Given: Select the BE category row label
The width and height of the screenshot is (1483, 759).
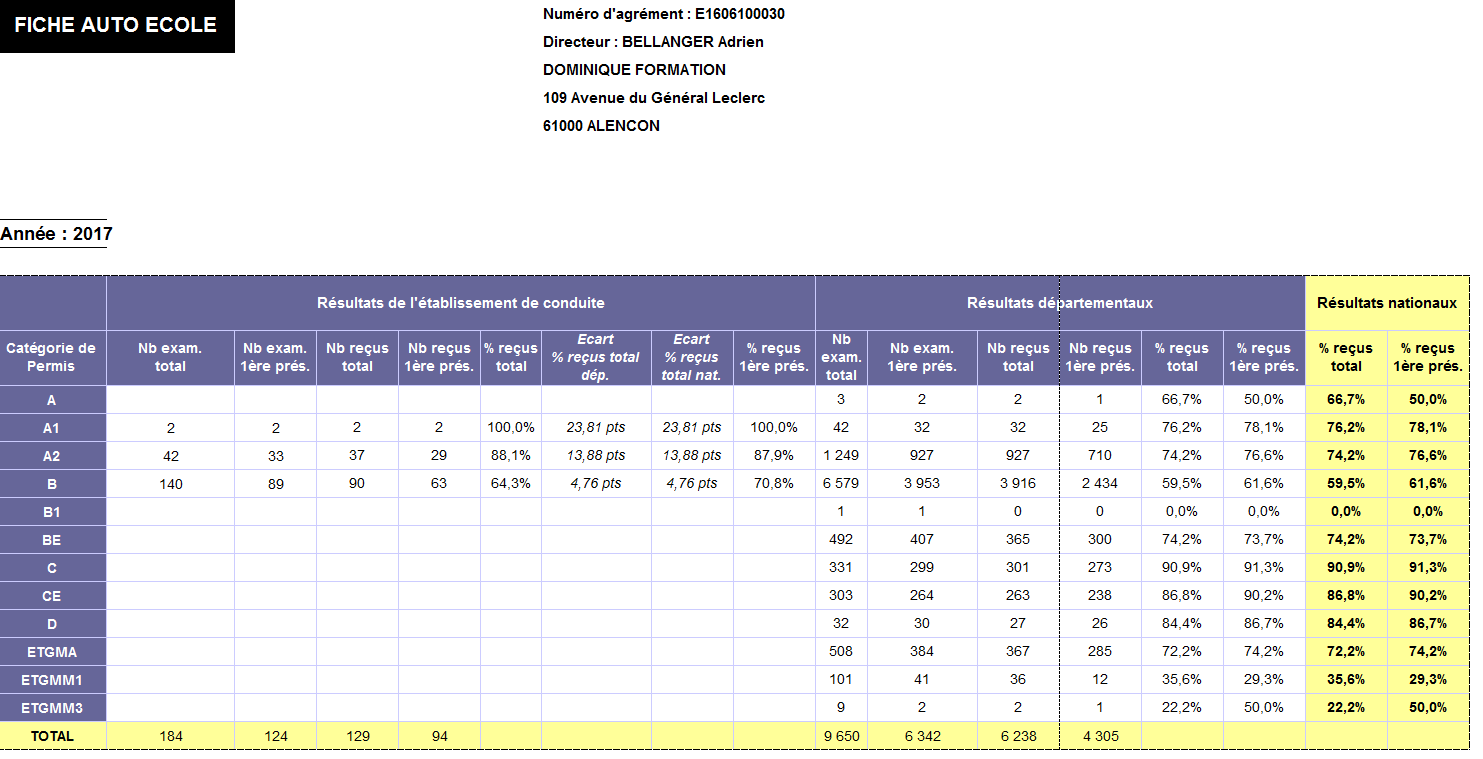Looking at the screenshot, I should pos(51,540).
